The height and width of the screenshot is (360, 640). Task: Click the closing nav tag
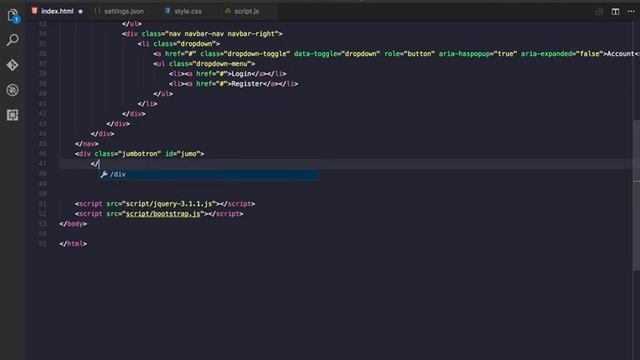87,144
